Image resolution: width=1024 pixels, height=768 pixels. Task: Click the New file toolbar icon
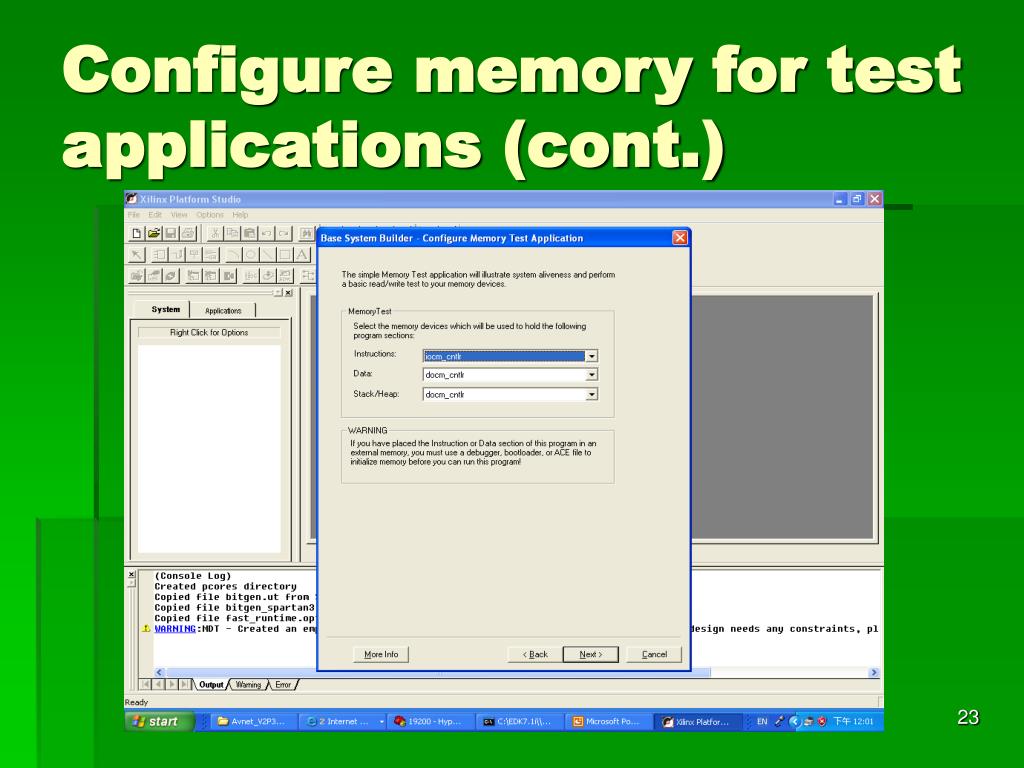pos(136,234)
